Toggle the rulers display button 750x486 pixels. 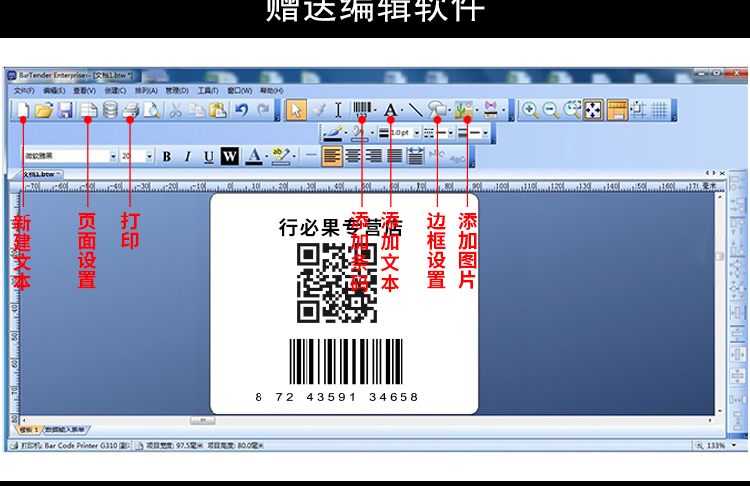point(618,110)
